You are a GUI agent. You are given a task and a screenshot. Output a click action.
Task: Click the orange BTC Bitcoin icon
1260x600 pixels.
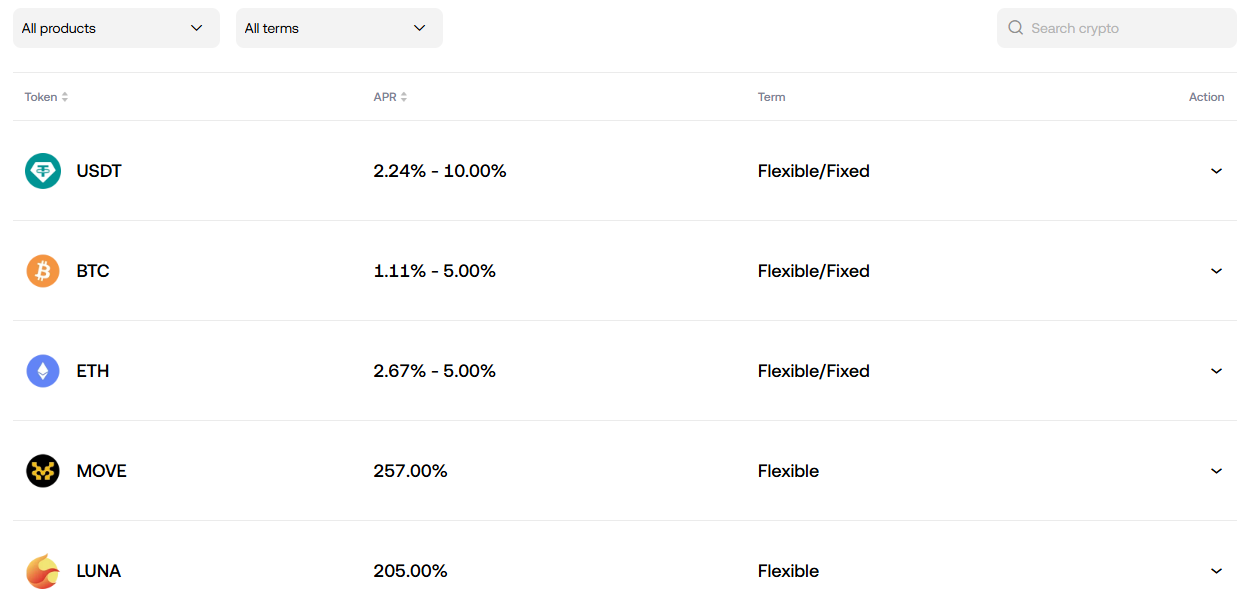[43, 271]
